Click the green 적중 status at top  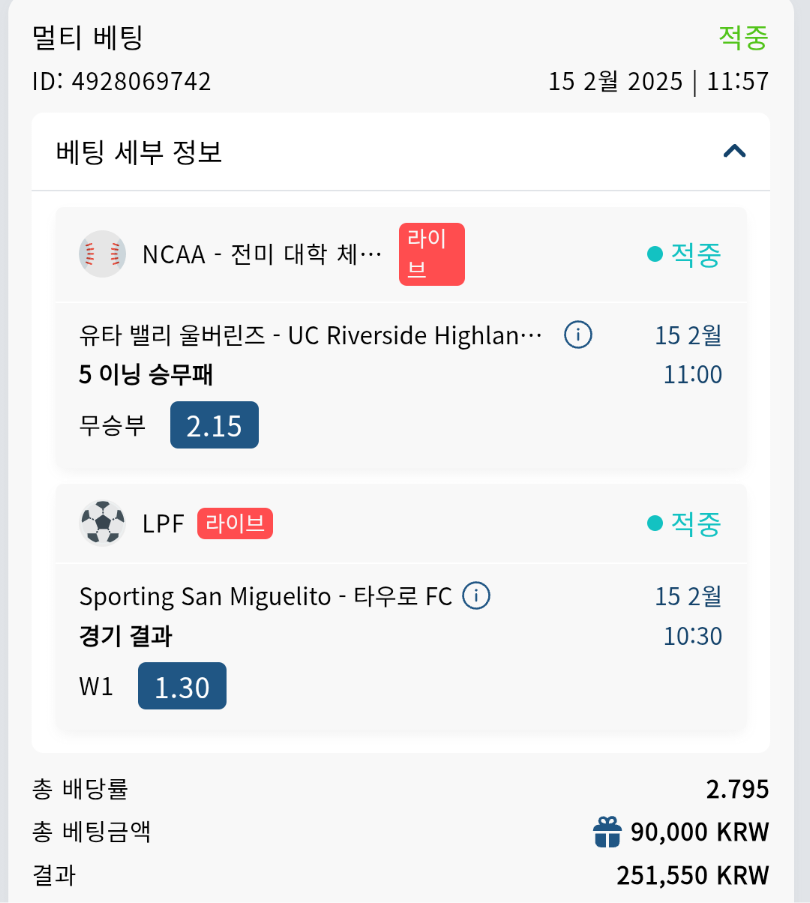743,38
